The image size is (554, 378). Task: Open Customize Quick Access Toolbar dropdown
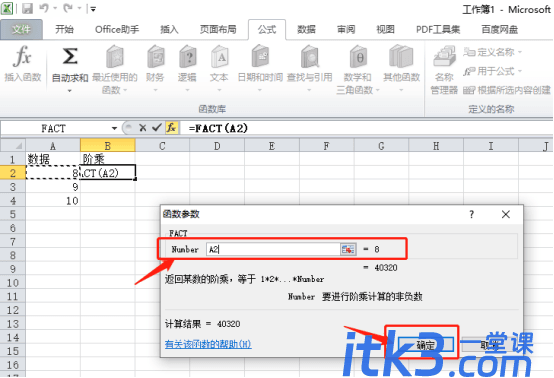(x=93, y=9)
